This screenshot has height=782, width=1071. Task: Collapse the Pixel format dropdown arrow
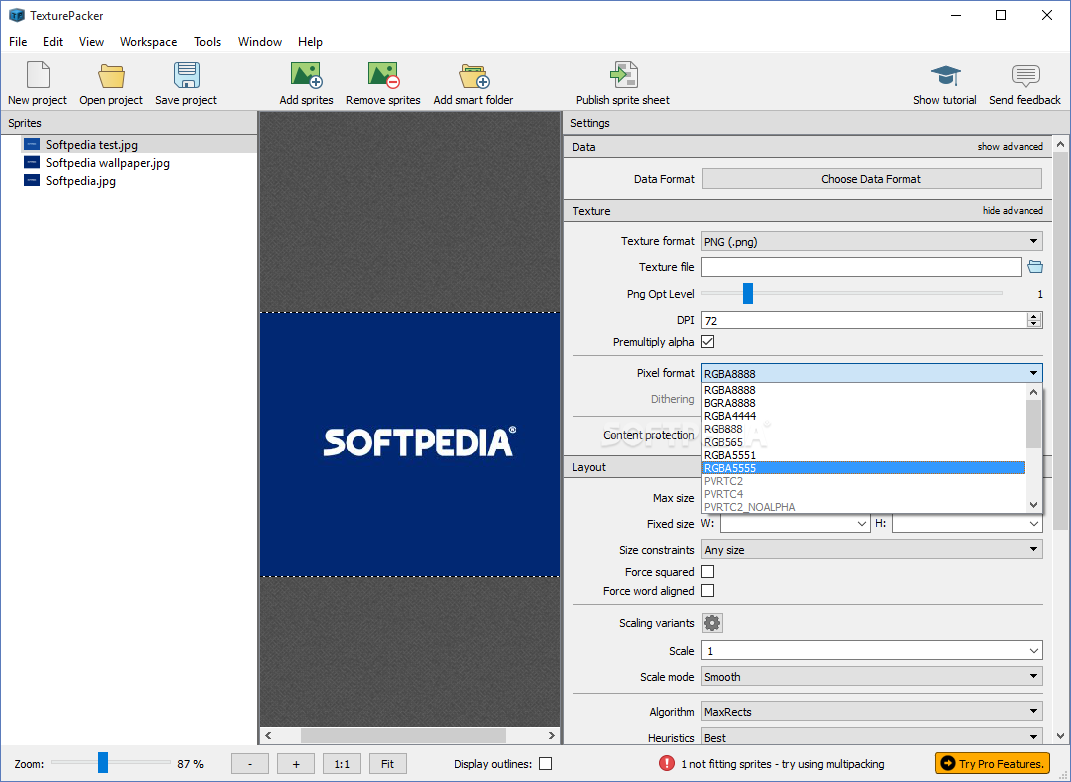(x=1033, y=373)
